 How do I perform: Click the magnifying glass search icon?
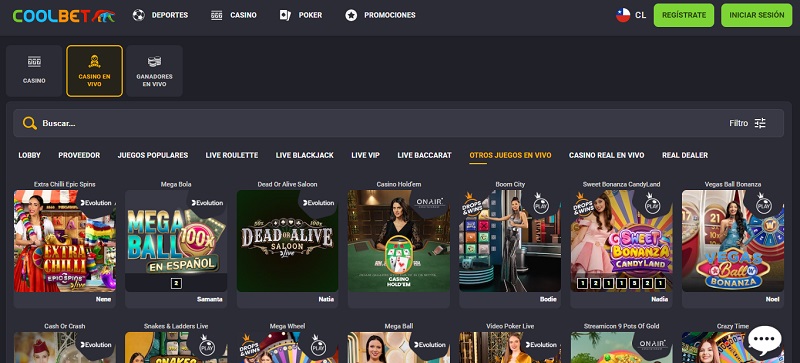pyautogui.click(x=30, y=123)
